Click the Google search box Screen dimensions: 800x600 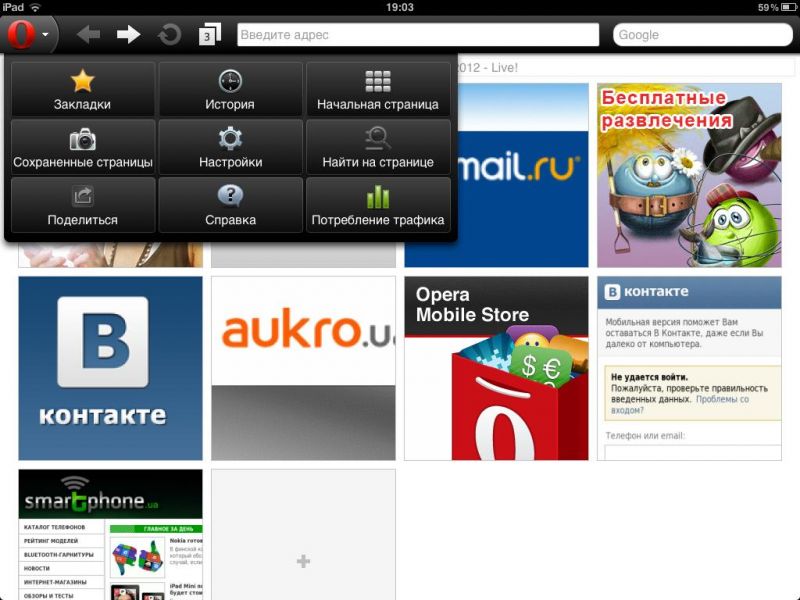(702, 35)
